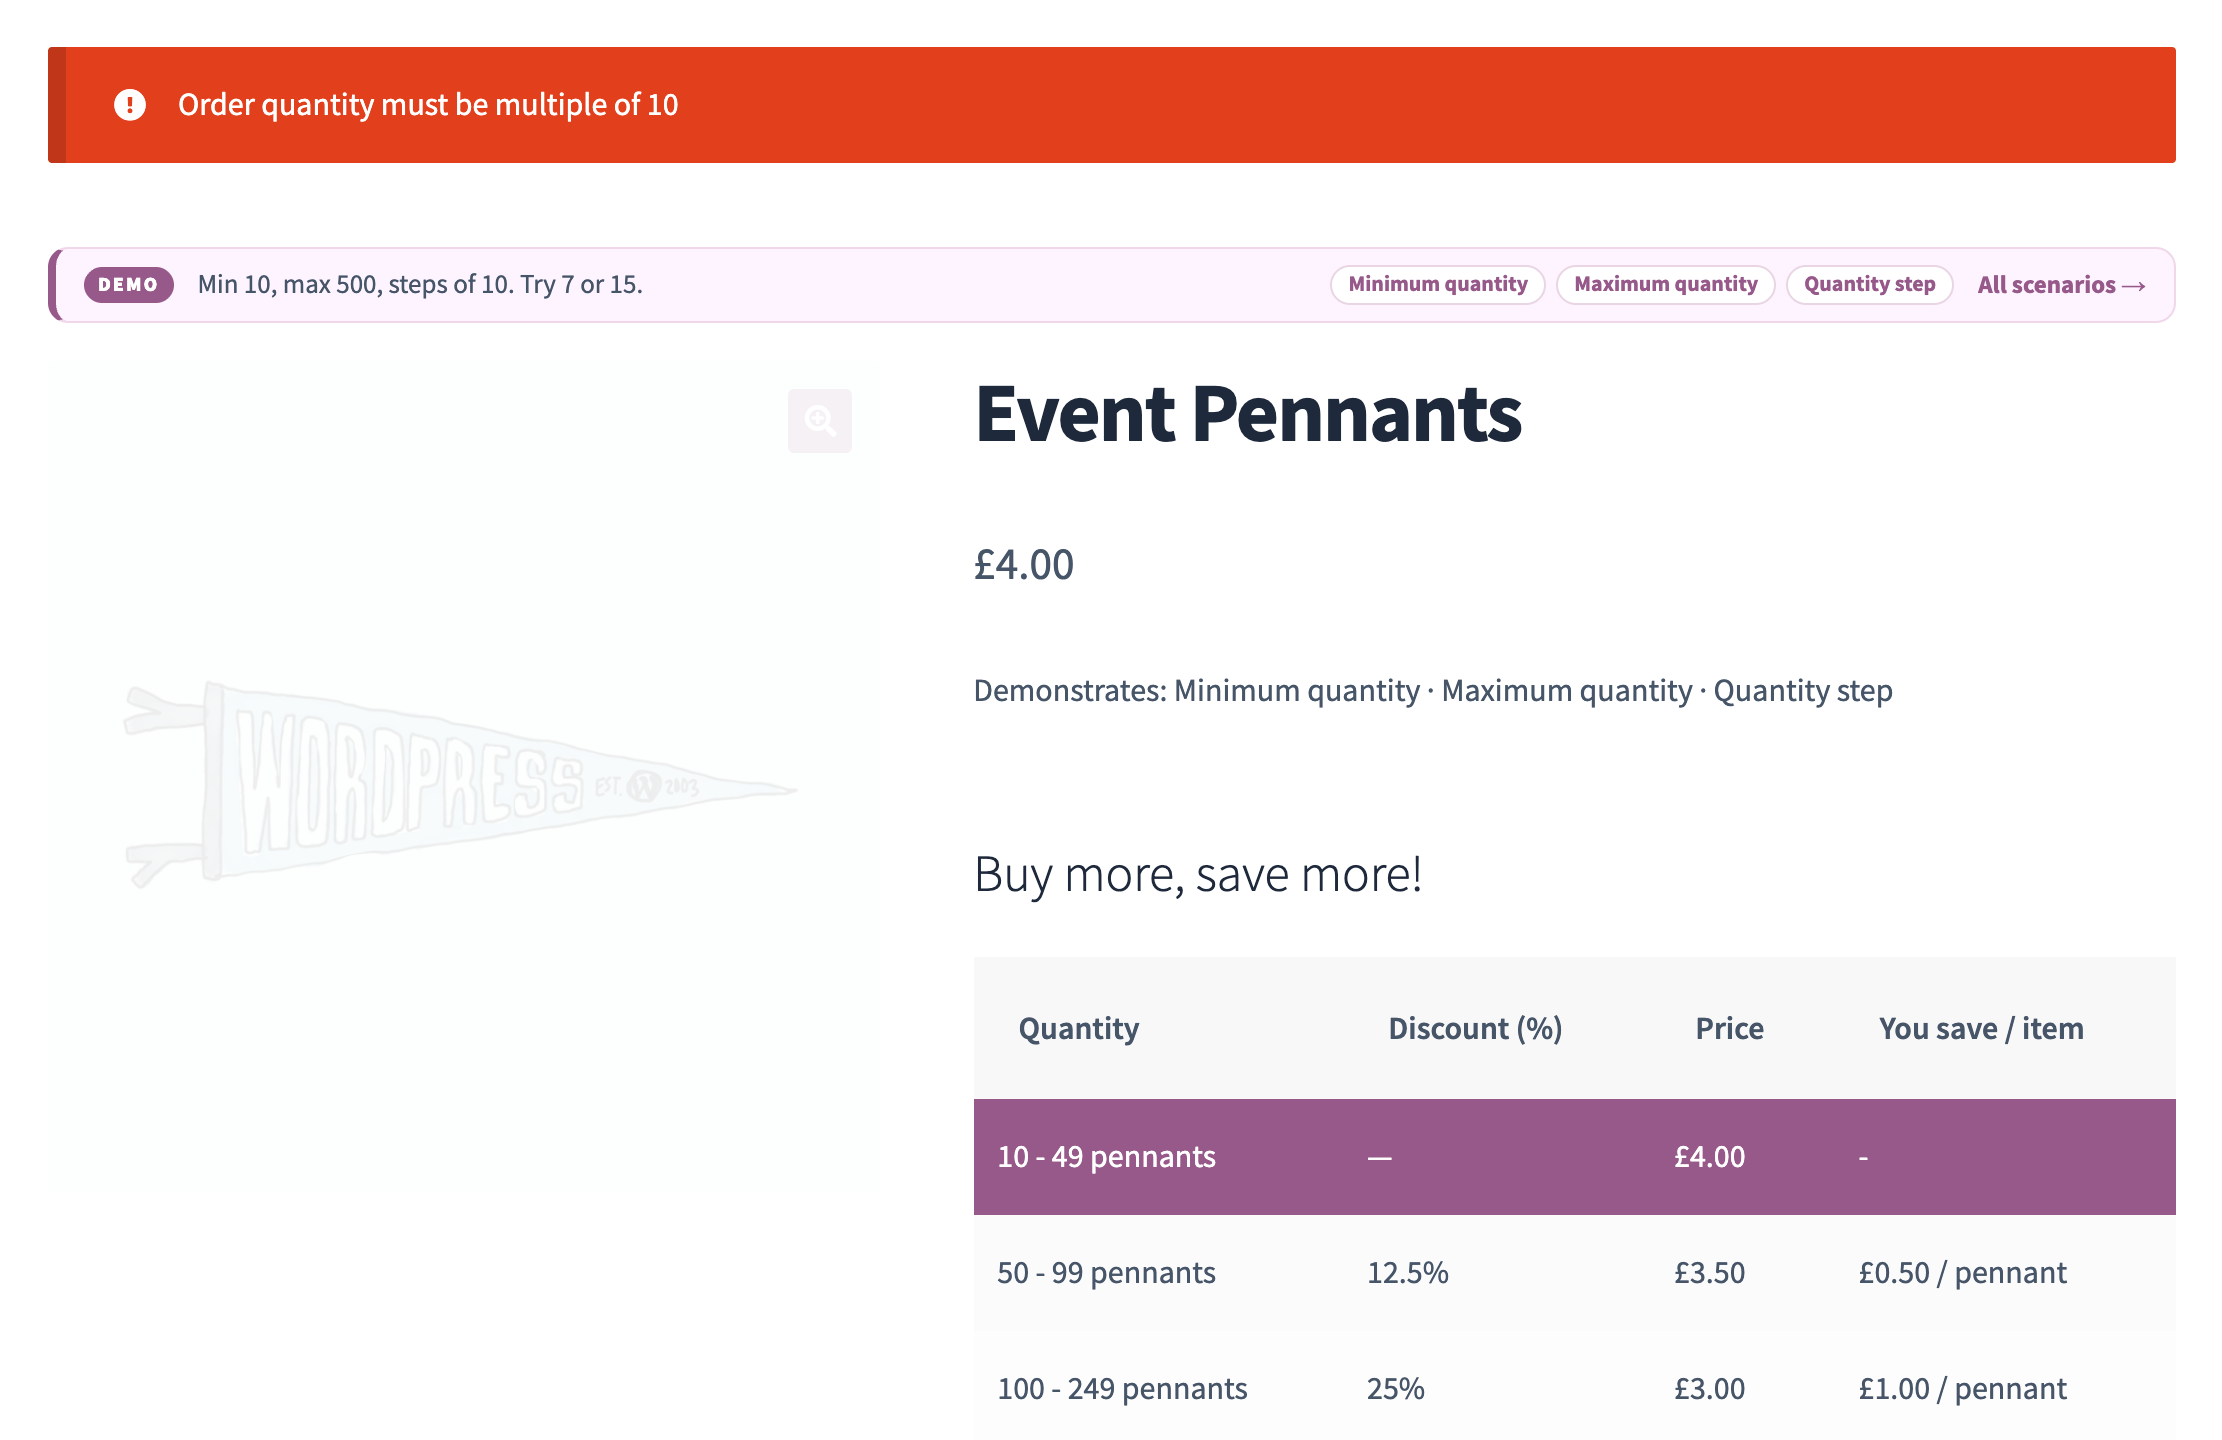Image resolution: width=2222 pixels, height=1440 pixels.
Task: Open the WordPress pennant product image
Action: [x=460, y=785]
